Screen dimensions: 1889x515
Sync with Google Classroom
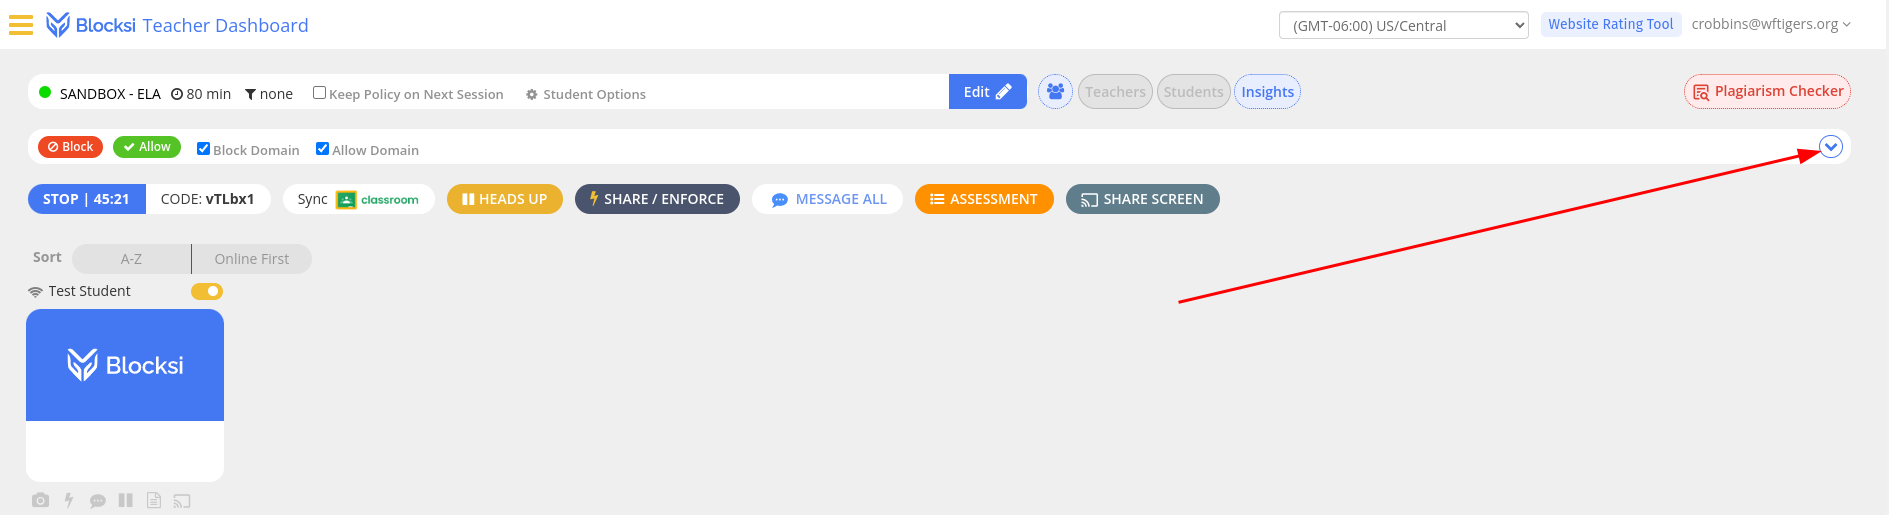click(x=358, y=199)
